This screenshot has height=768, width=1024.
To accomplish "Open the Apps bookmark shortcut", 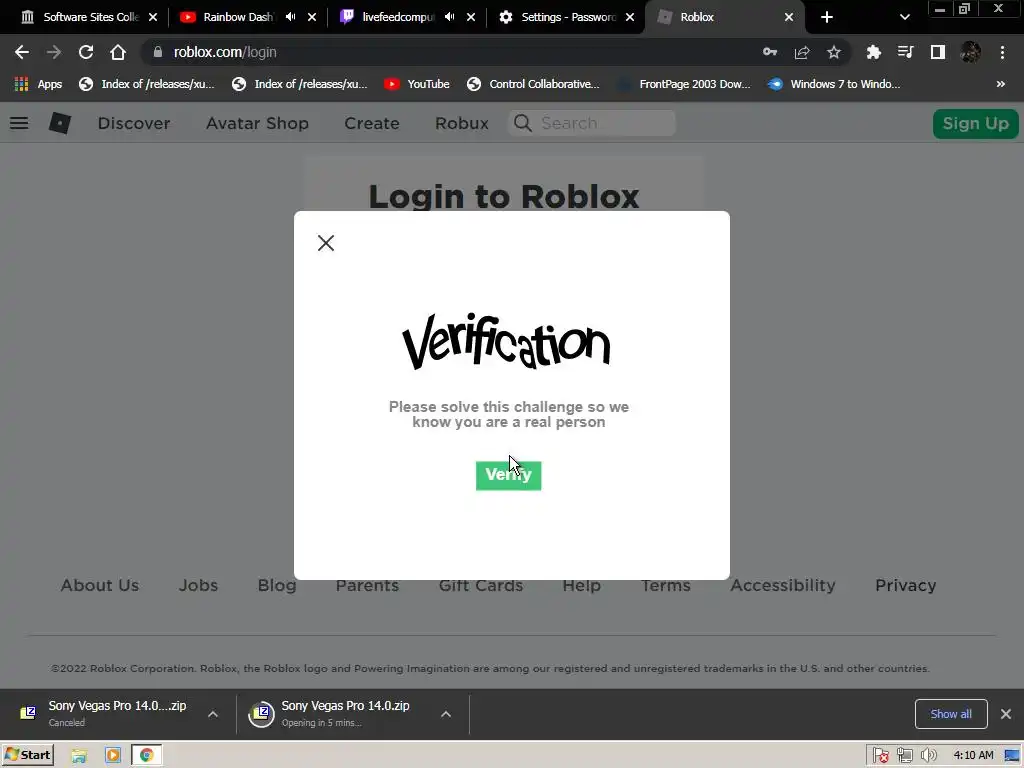I will pos(38,84).
